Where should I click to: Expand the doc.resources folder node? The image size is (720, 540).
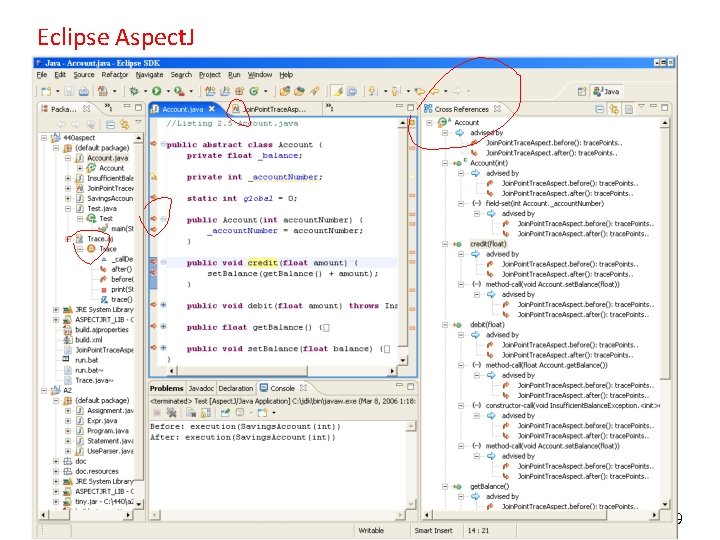[x=56, y=471]
